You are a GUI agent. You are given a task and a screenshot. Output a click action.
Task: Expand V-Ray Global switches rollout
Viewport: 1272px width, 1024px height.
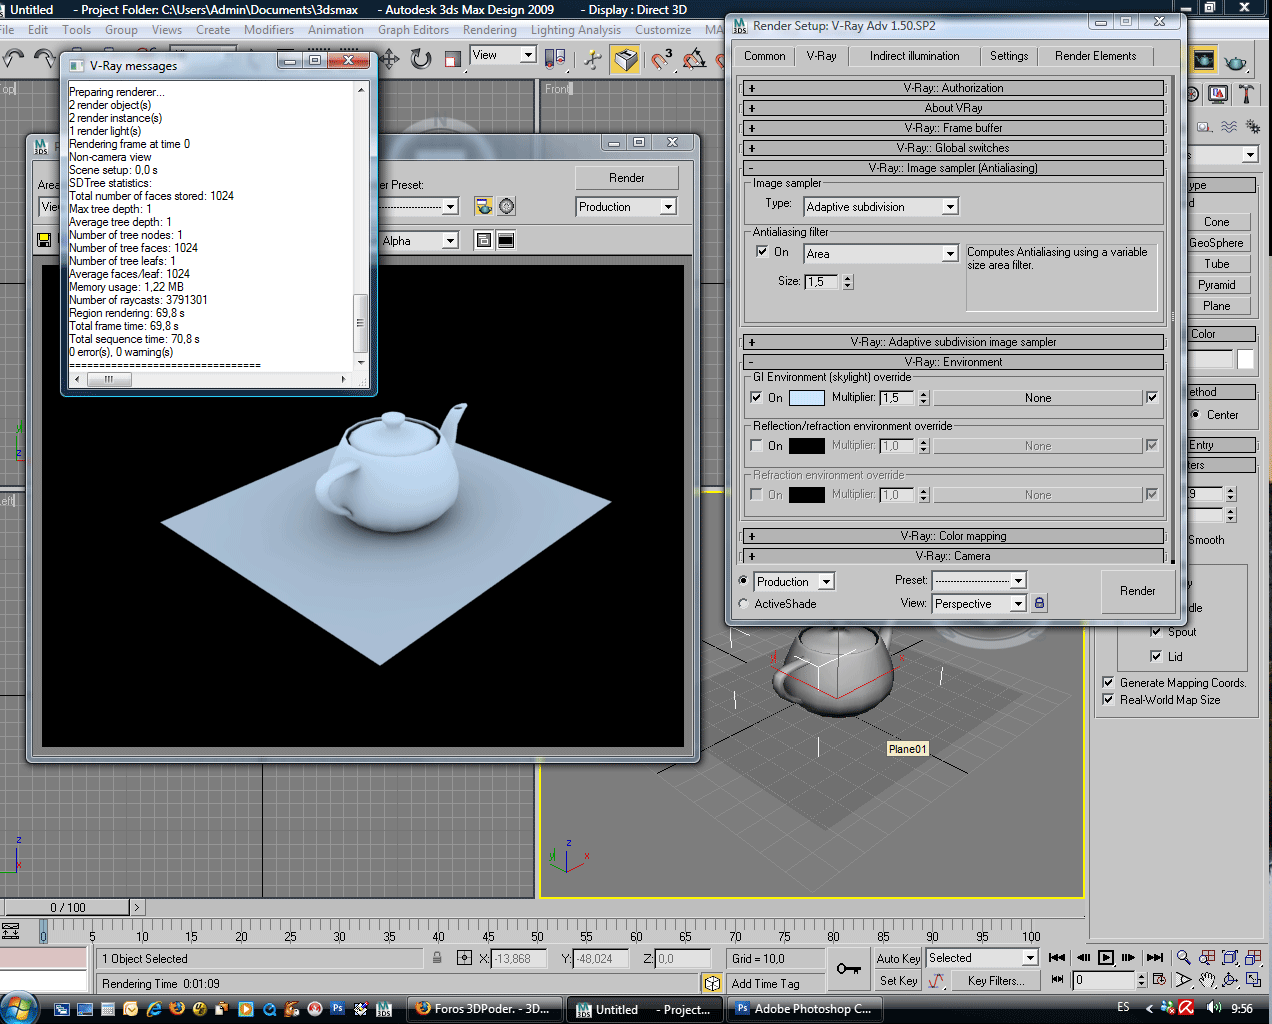click(x=953, y=148)
